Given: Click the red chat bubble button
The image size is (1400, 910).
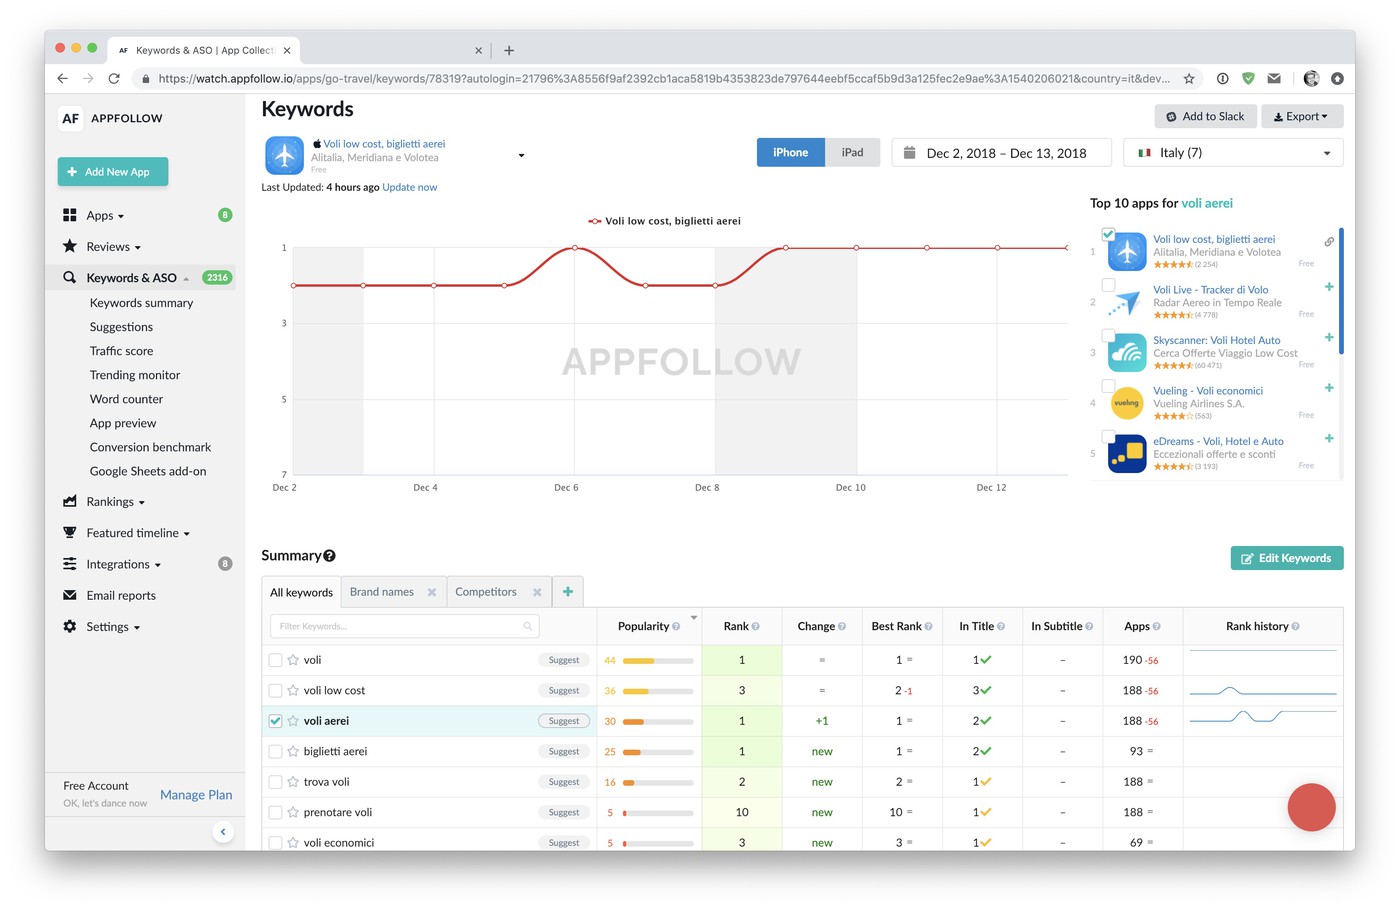Looking at the screenshot, I should click(1311, 808).
